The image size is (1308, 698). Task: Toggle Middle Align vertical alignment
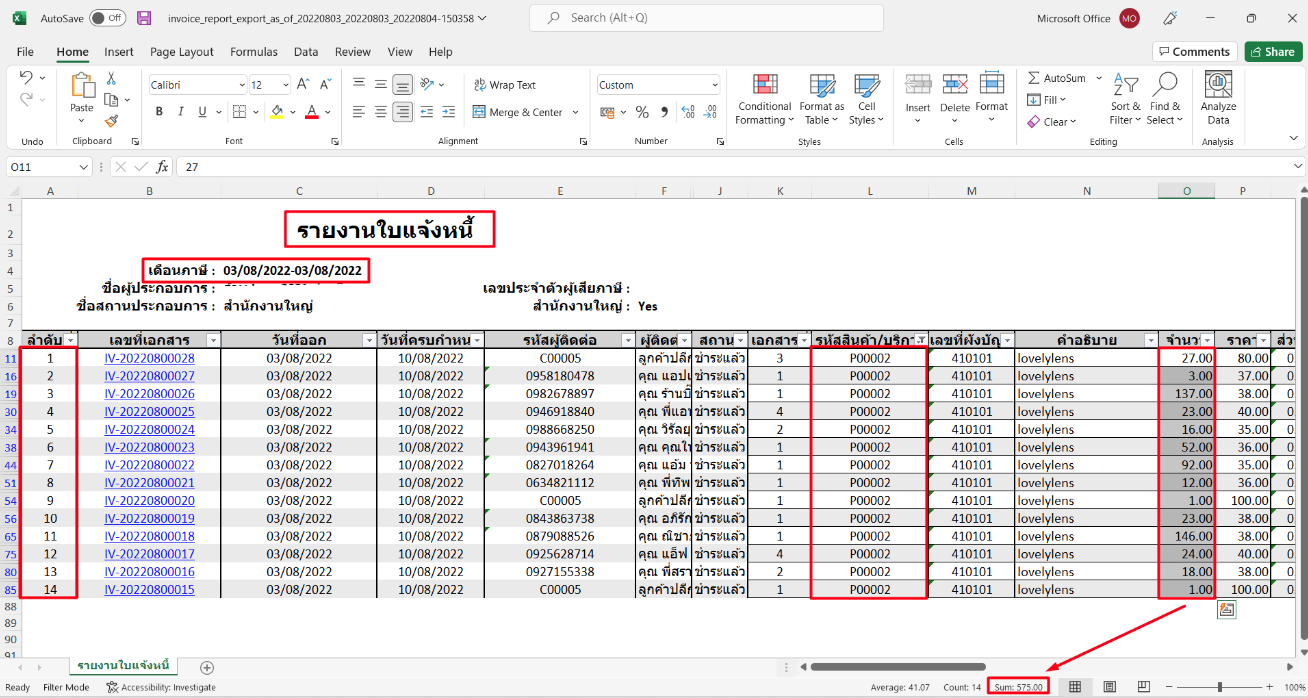pyautogui.click(x=379, y=84)
